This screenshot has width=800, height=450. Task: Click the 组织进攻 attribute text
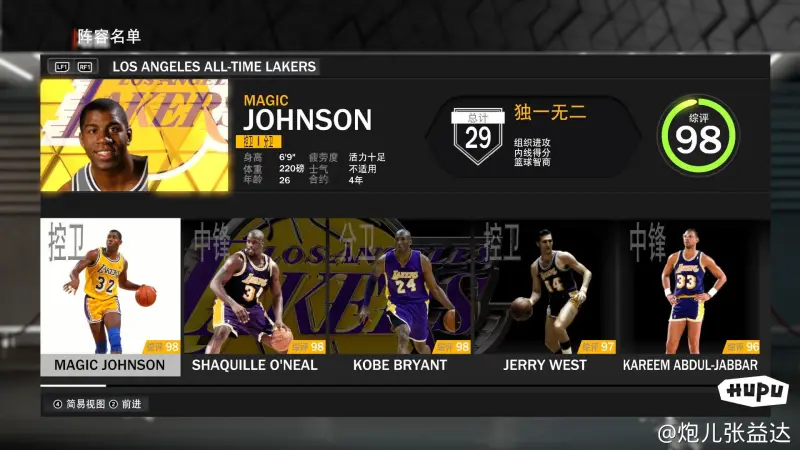pos(532,143)
